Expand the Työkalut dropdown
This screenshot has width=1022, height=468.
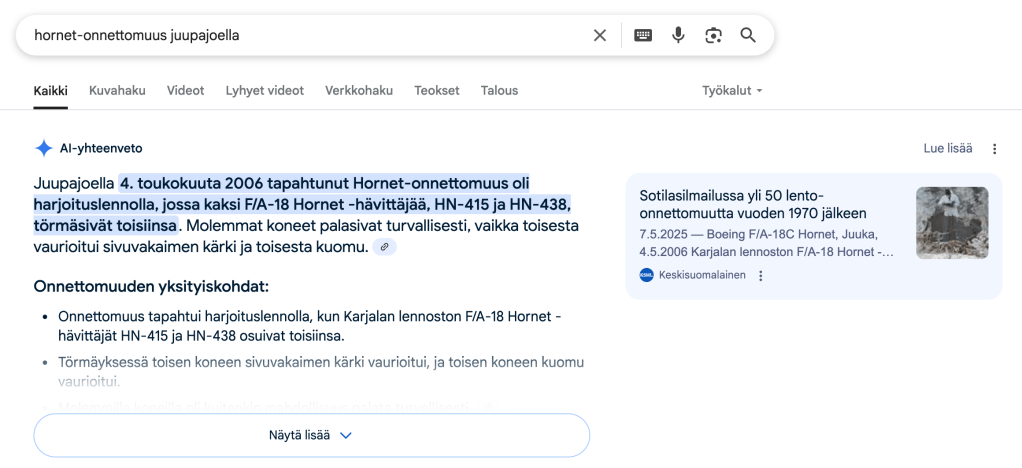click(x=732, y=90)
